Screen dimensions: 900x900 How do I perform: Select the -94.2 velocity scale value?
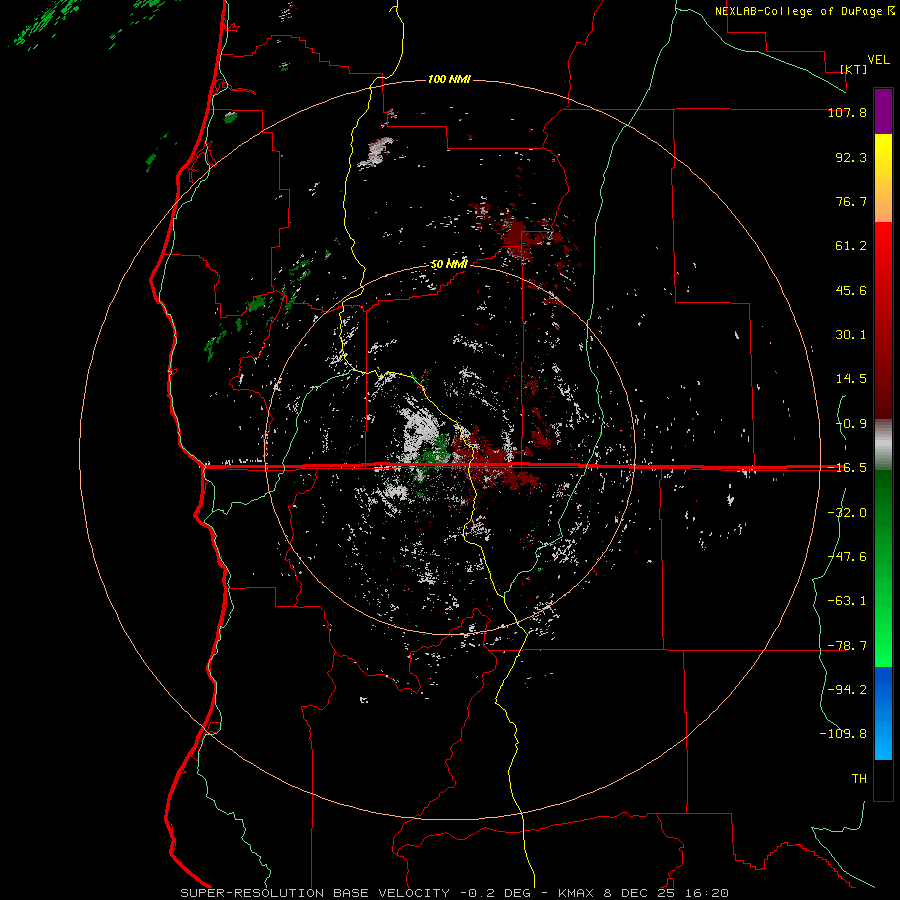847,689
